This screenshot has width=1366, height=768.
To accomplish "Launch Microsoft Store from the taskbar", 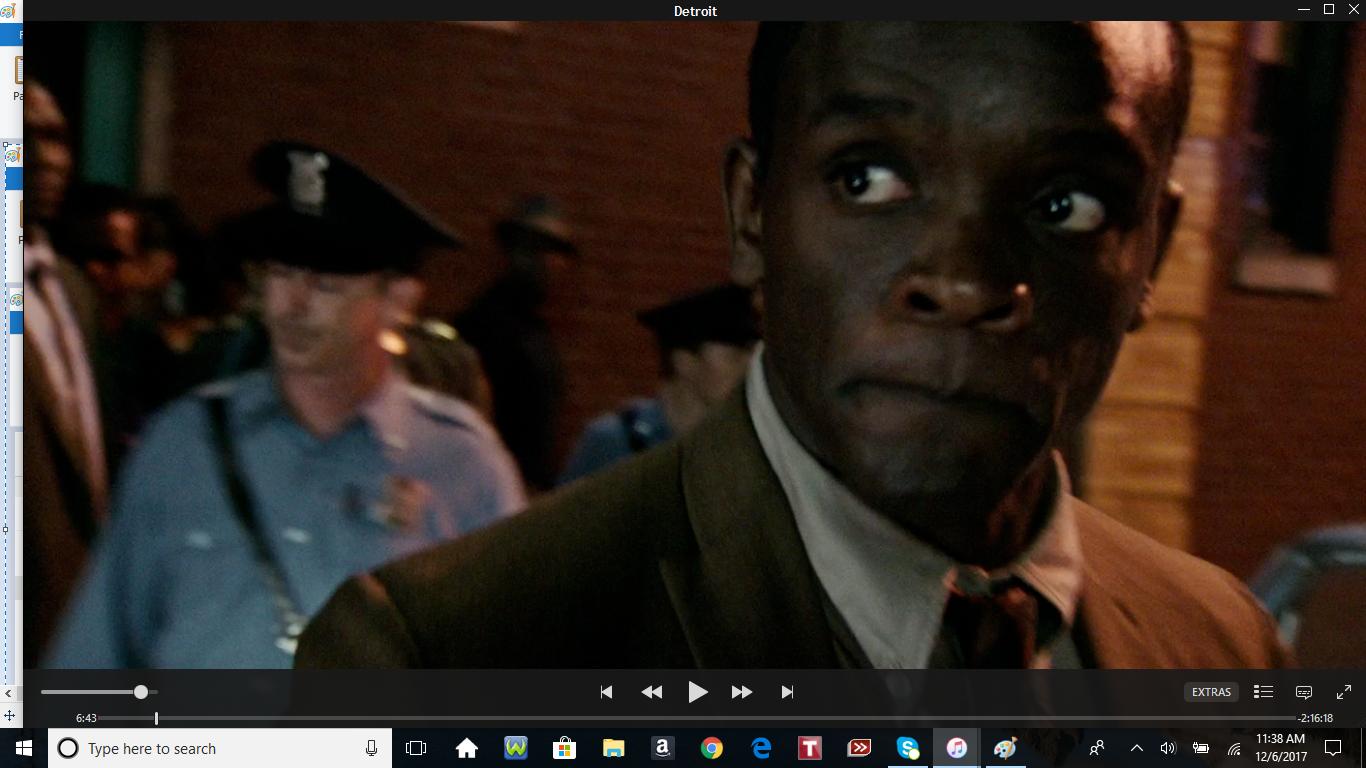I will [564, 748].
